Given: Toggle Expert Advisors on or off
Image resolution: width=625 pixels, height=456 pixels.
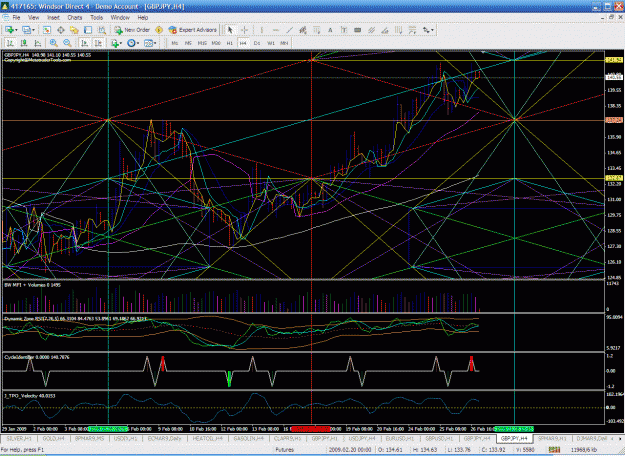Looking at the screenshot, I should click(x=193, y=30).
